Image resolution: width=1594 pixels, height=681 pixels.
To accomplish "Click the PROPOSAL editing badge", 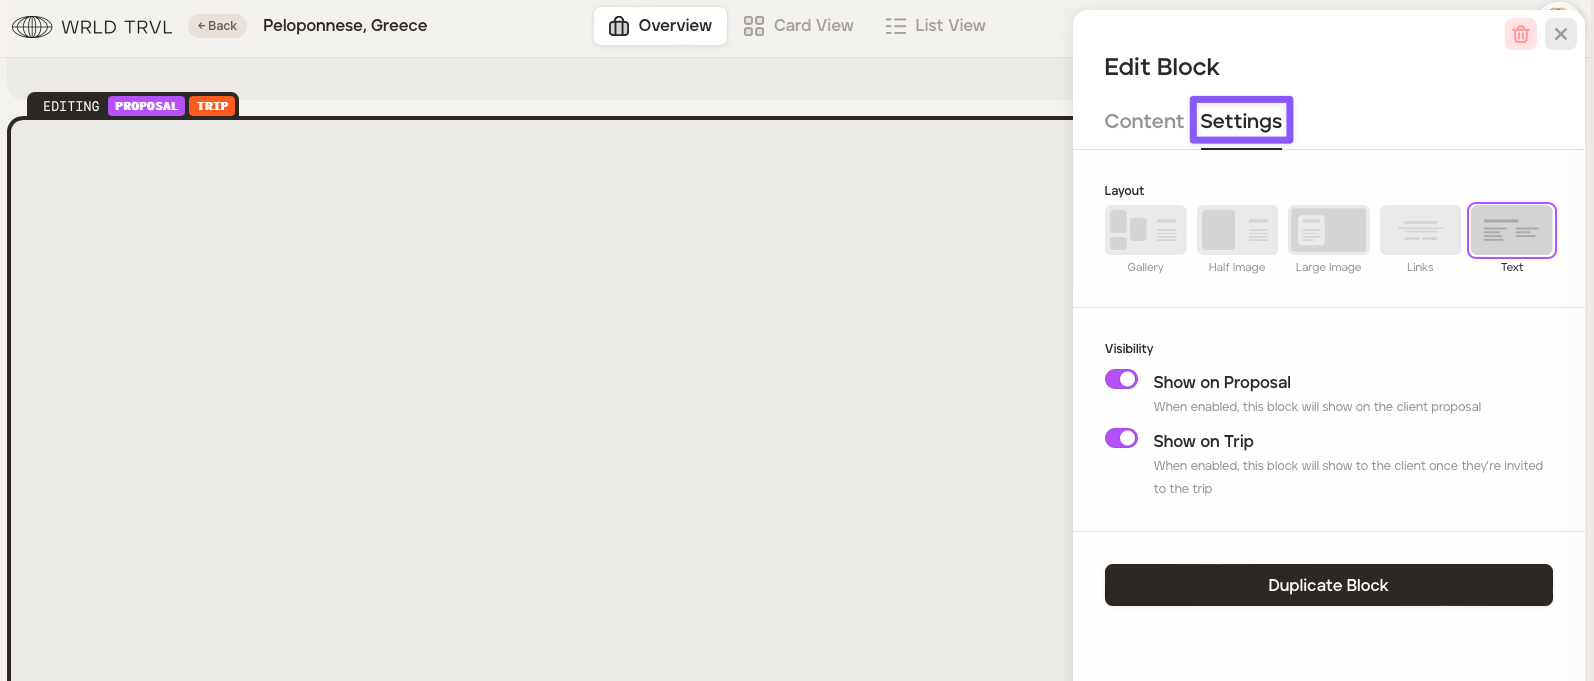I will pos(146,106).
